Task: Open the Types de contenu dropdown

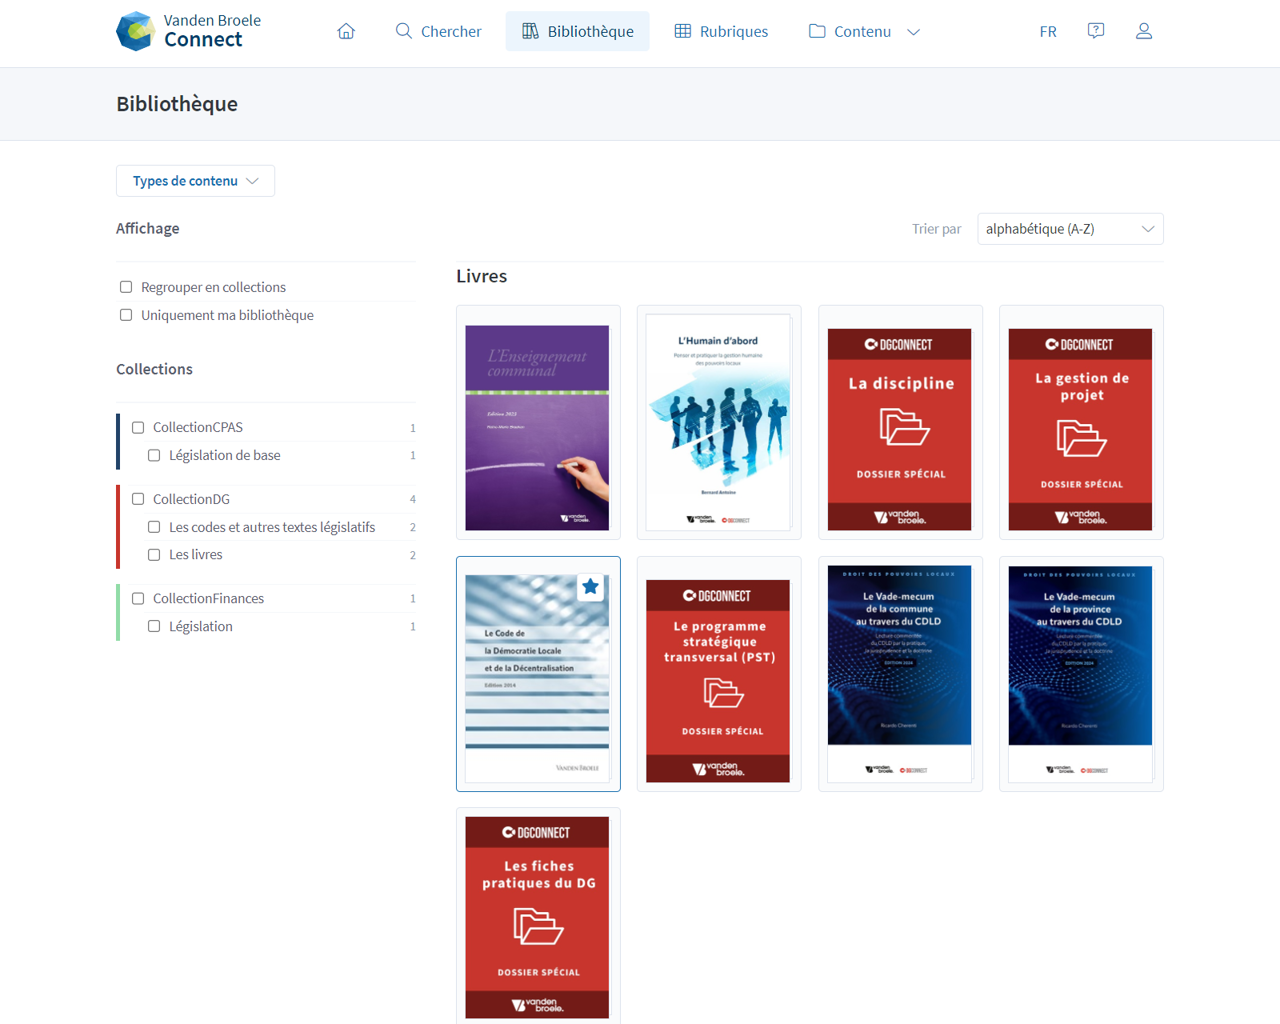Action: click(195, 181)
